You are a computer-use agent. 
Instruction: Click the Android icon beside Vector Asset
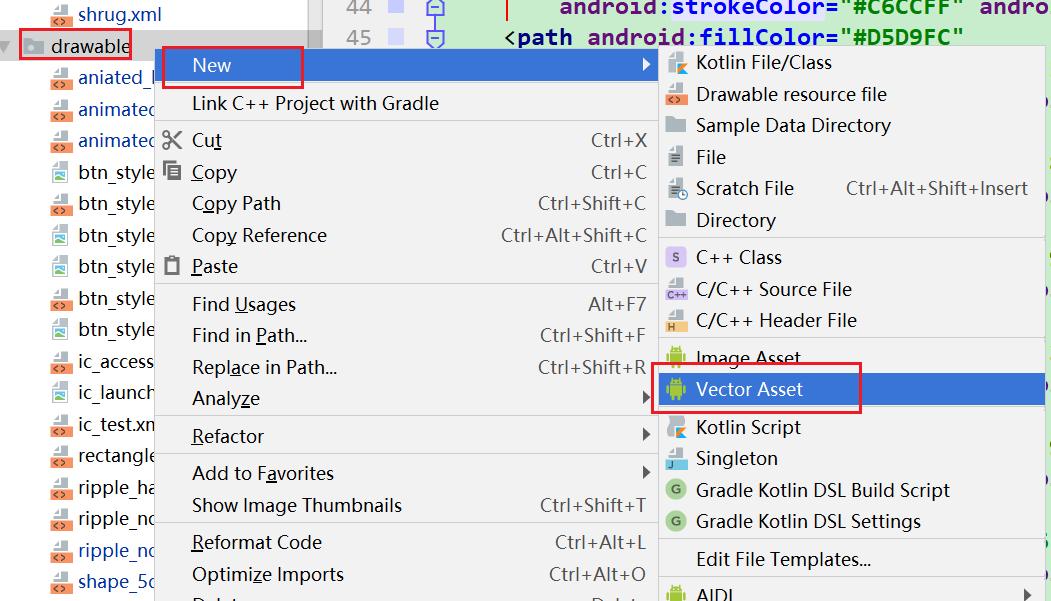tap(677, 389)
